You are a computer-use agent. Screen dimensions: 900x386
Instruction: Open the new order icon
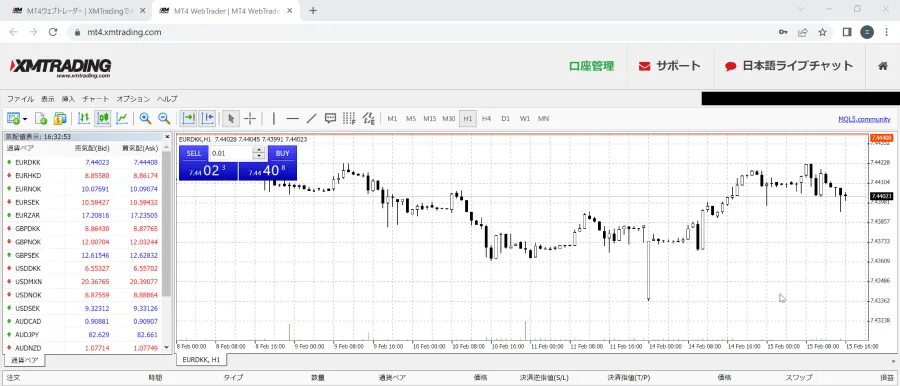[x=41, y=118]
